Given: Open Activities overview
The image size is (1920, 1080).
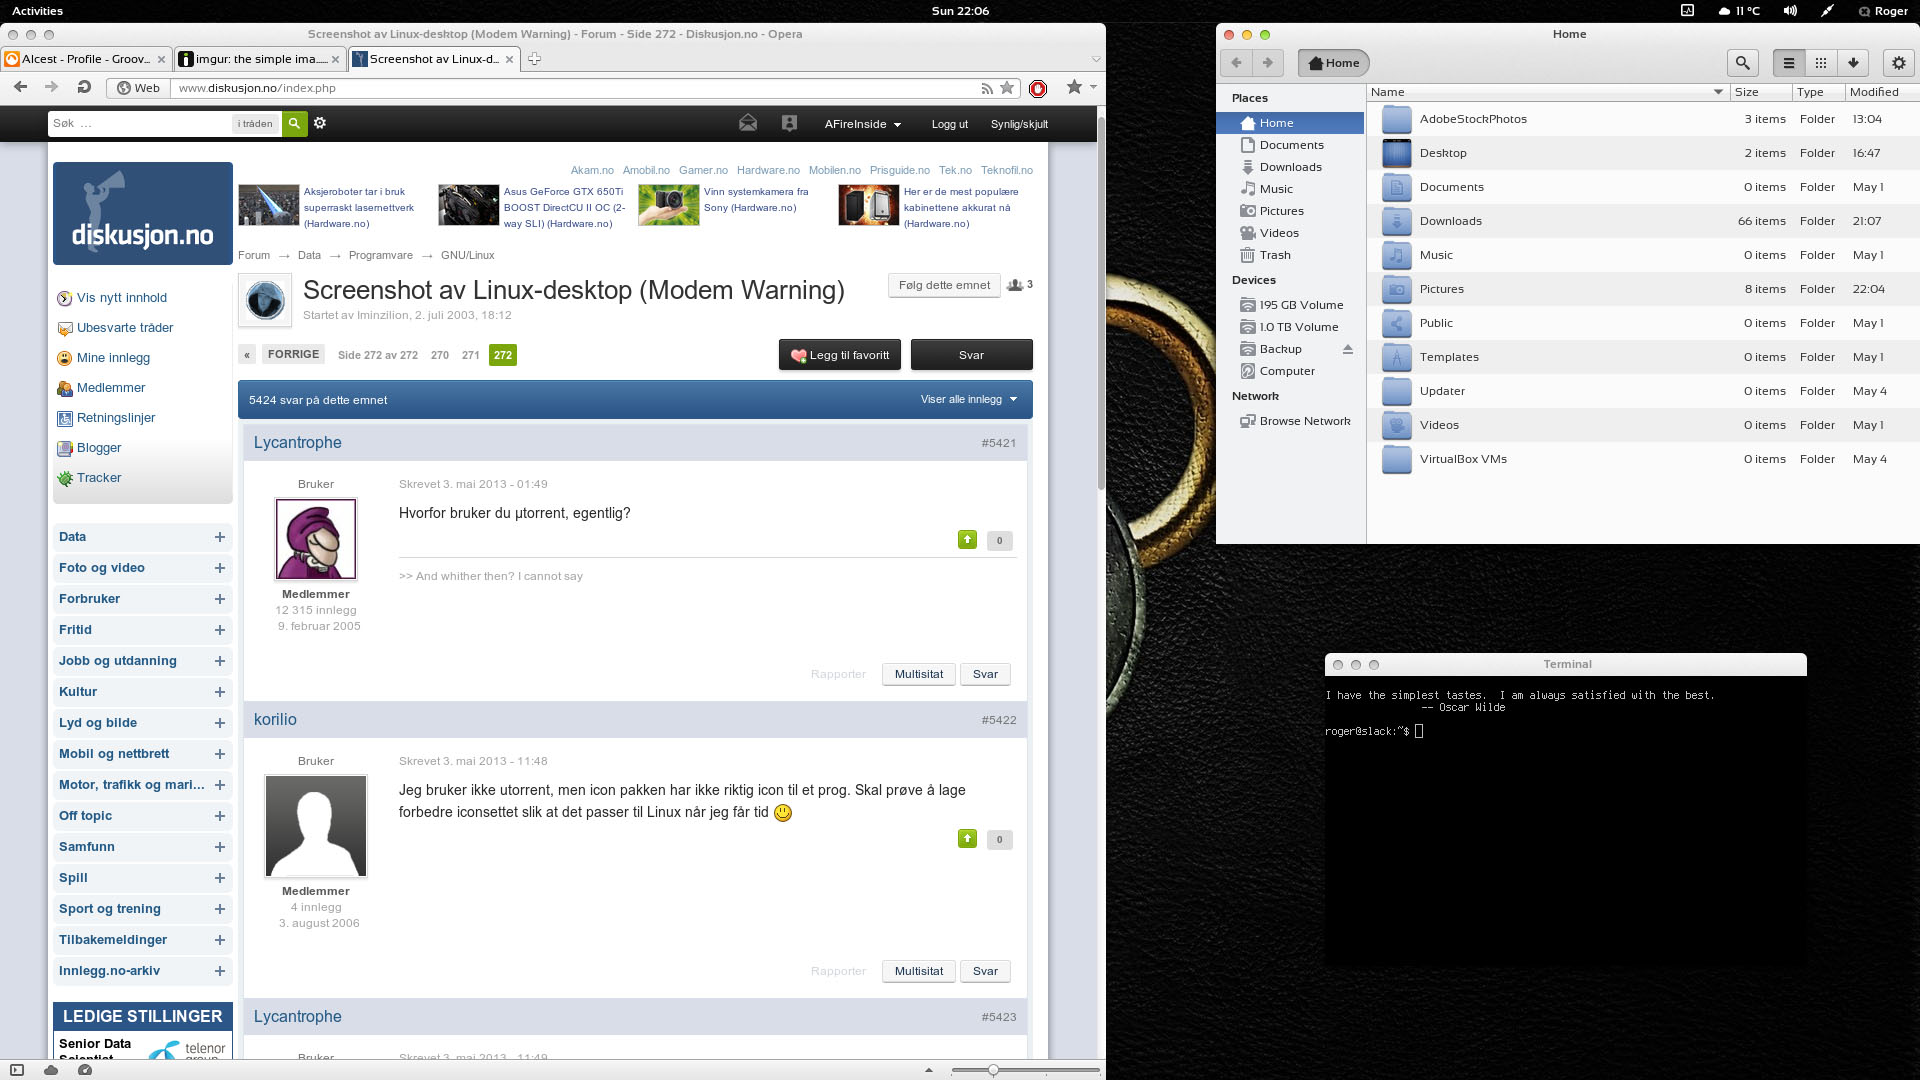Looking at the screenshot, I should [37, 11].
